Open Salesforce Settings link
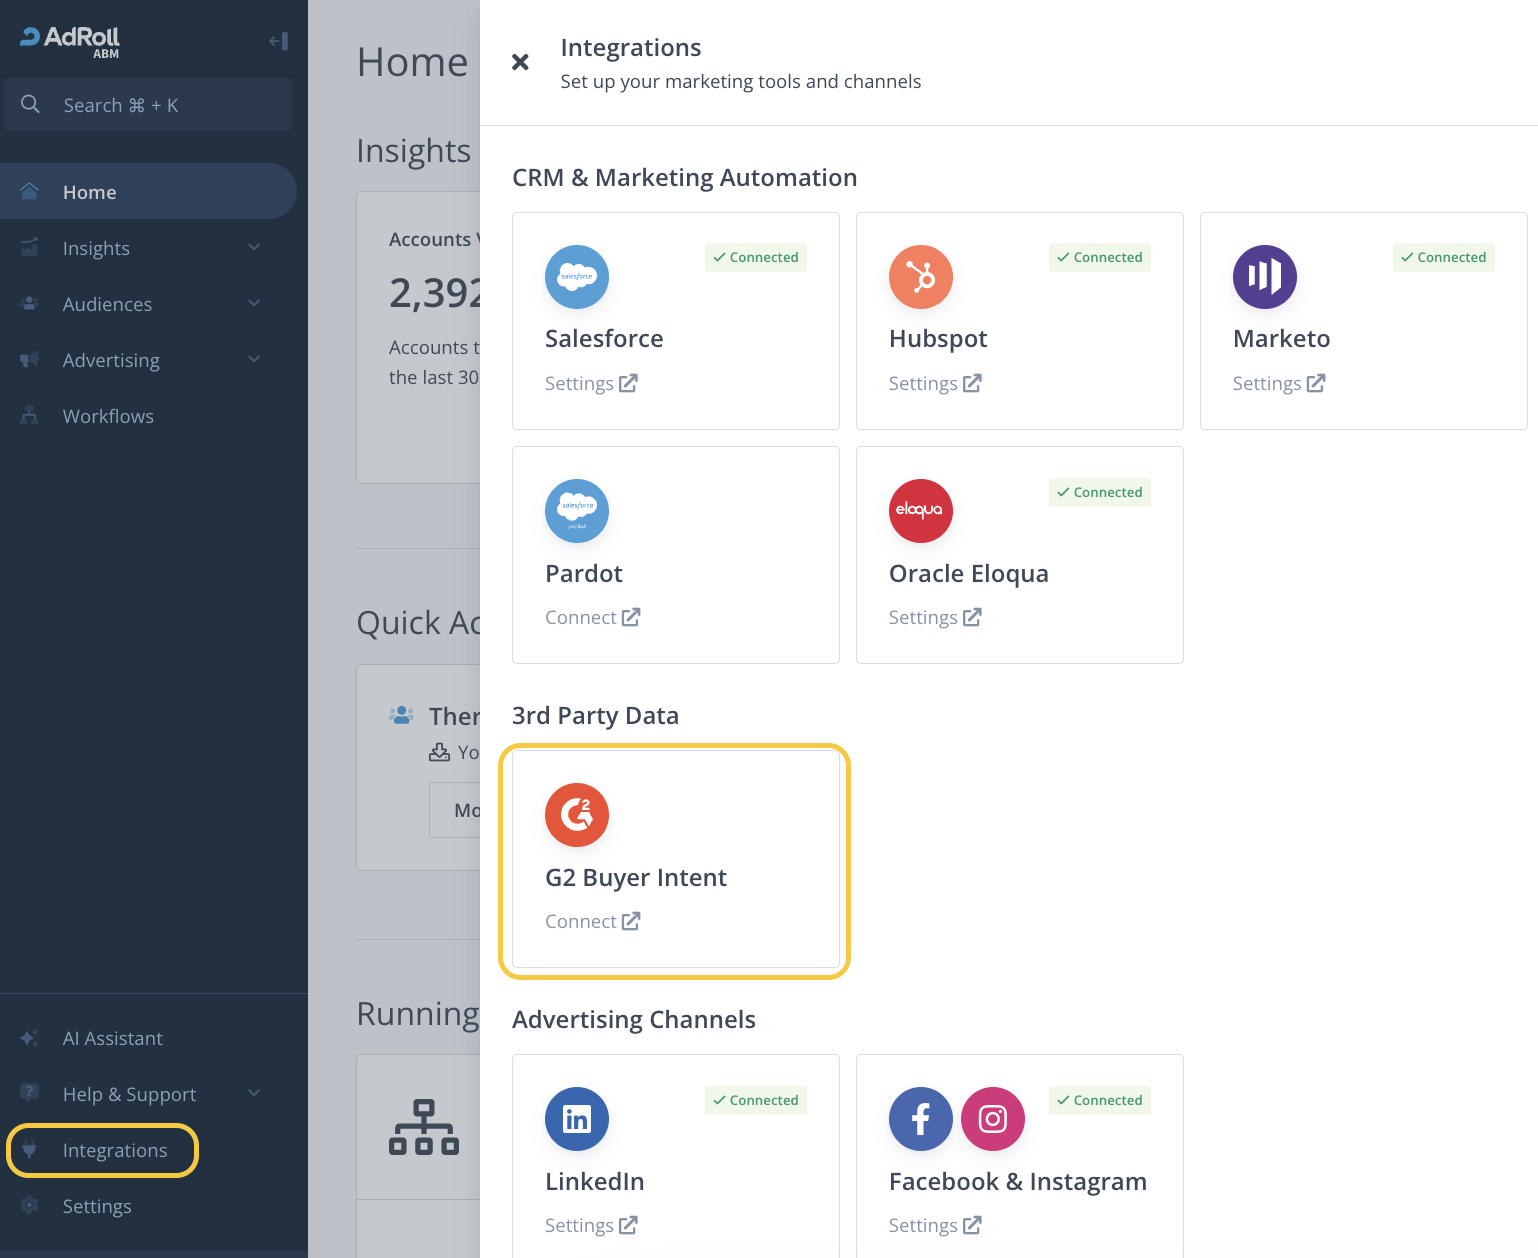 (x=590, y=383)
